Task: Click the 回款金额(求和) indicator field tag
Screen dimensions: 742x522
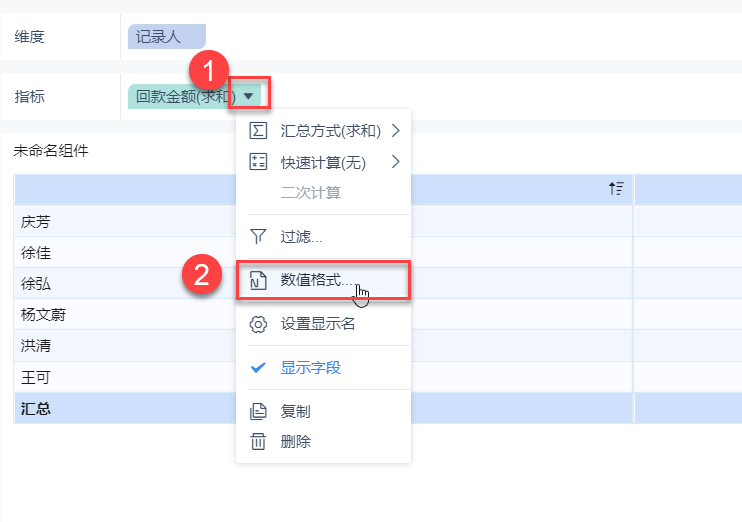Action: pos(184,96)
